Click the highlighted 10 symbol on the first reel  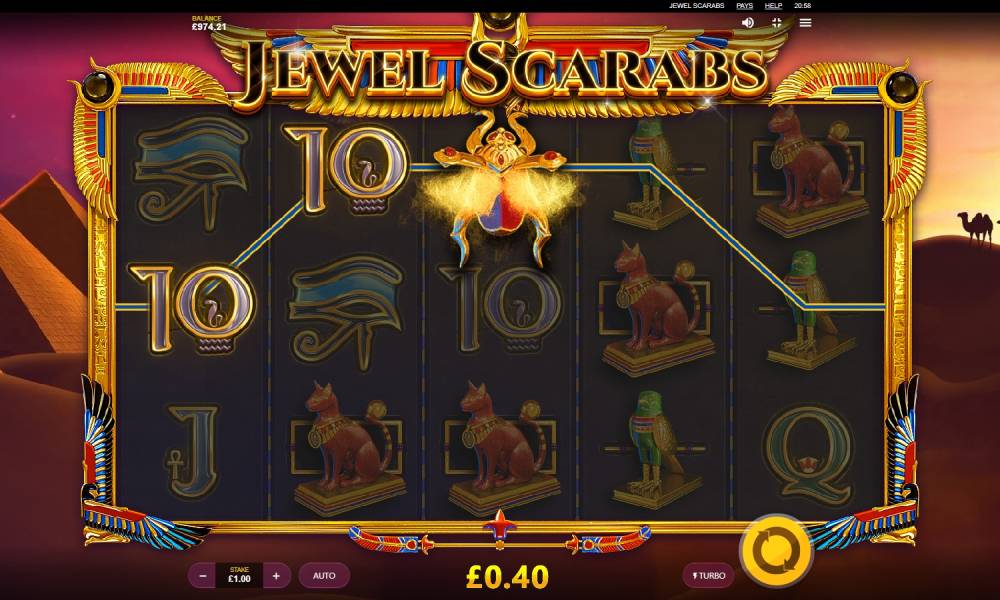point(191,309)
